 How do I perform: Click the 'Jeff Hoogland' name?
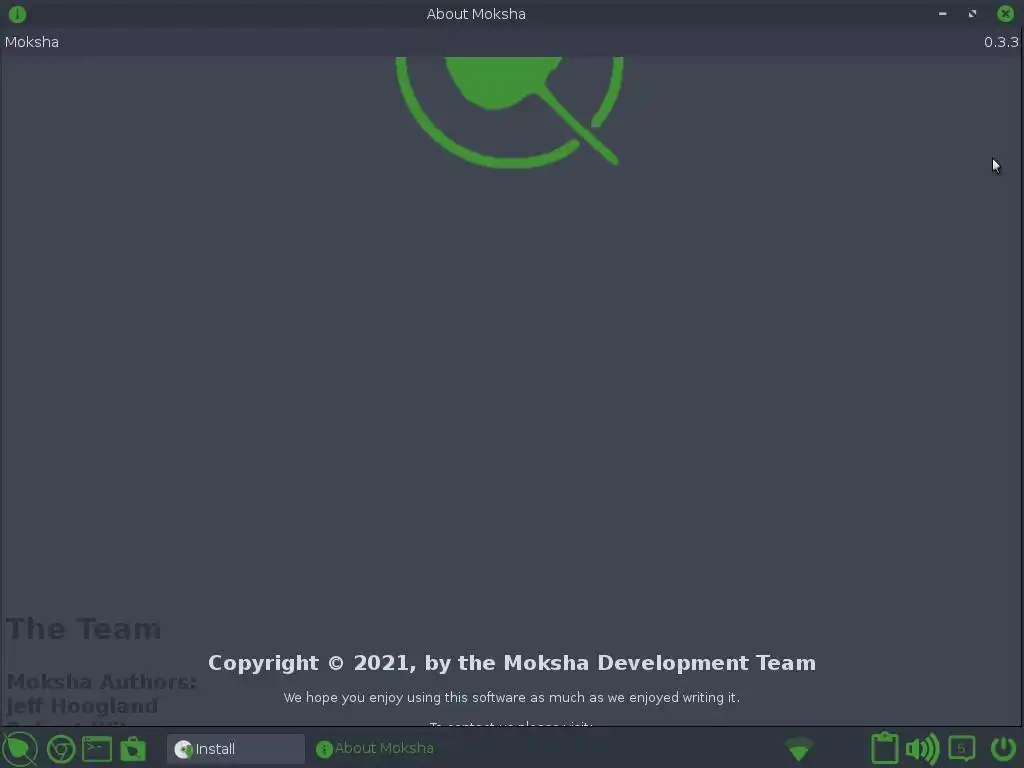[82, 706]
